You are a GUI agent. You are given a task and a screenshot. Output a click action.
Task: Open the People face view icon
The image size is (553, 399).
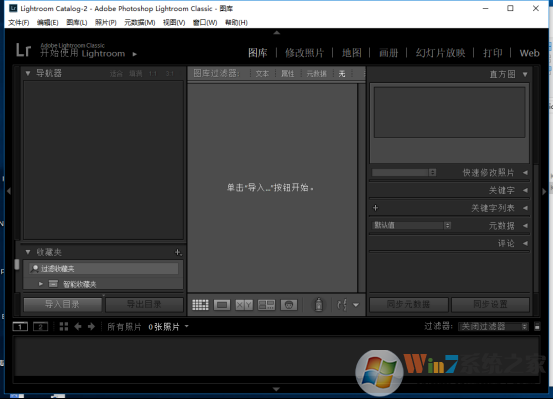pyautogui.click(x=289, y=305)
